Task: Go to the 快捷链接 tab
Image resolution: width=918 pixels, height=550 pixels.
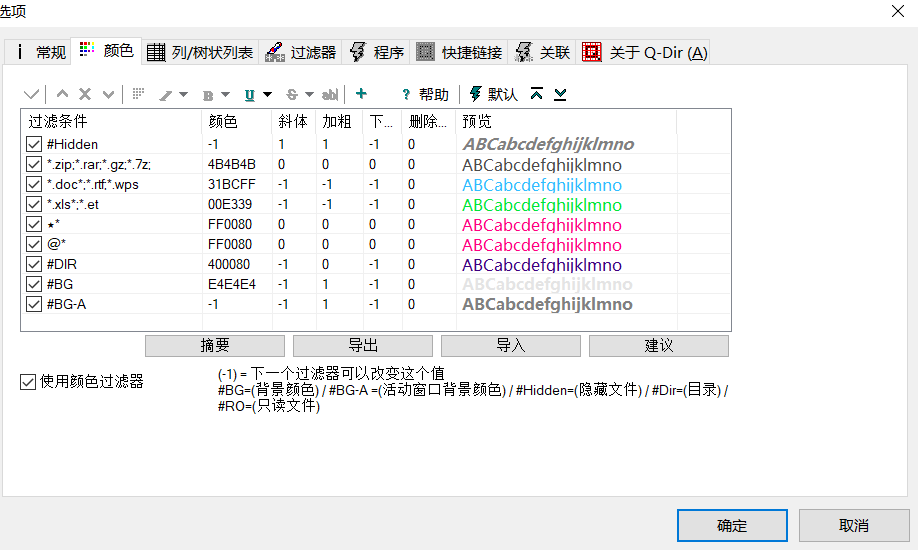Action: [x=459, y=52]
